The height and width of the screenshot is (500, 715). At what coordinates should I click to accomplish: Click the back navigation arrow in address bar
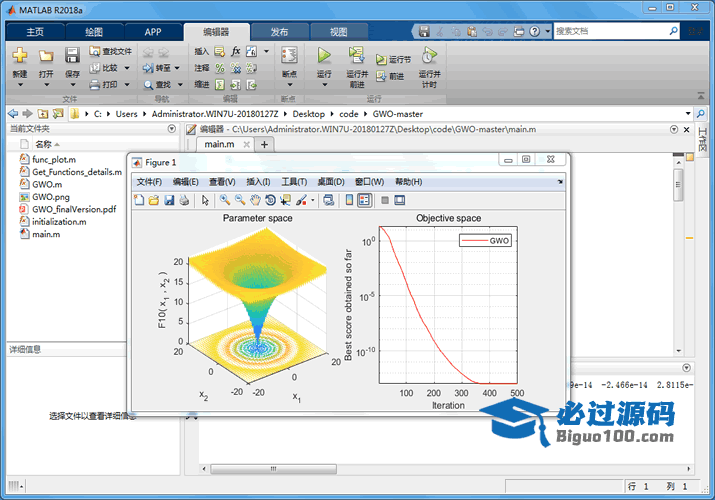(x=13, y=113)
